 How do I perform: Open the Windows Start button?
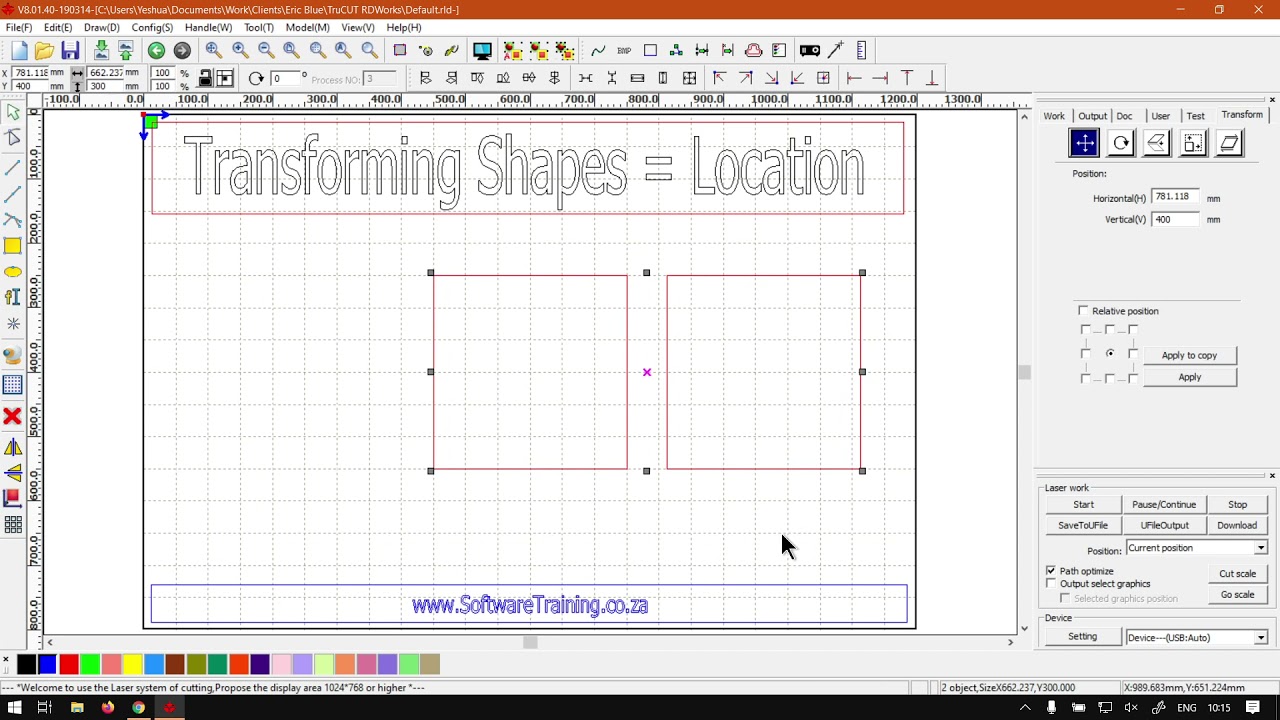coord(14,708)
